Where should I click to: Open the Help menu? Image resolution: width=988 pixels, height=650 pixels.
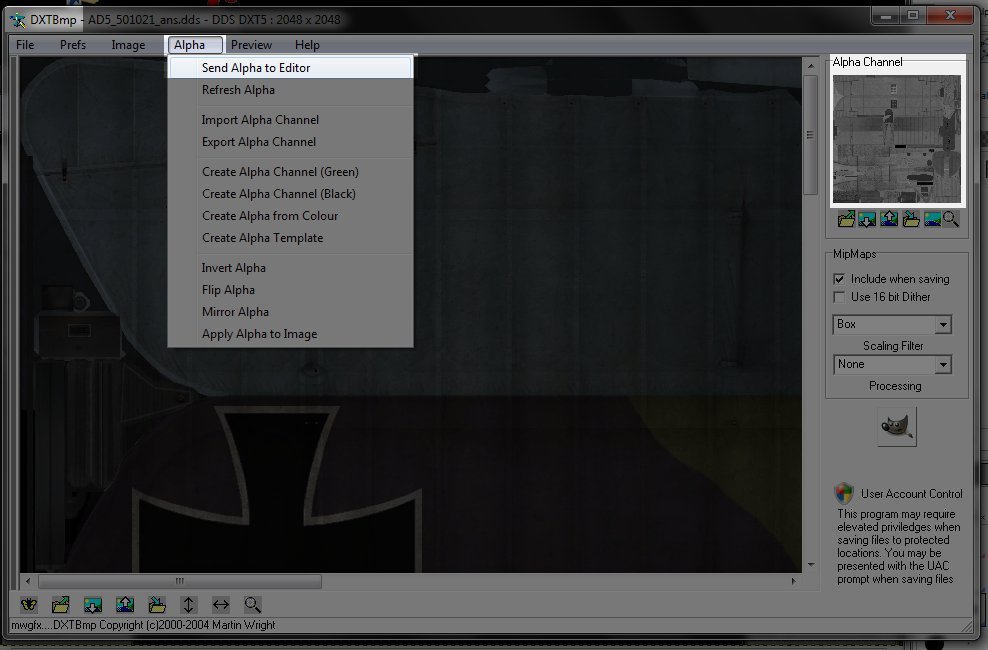coord(307,45)
